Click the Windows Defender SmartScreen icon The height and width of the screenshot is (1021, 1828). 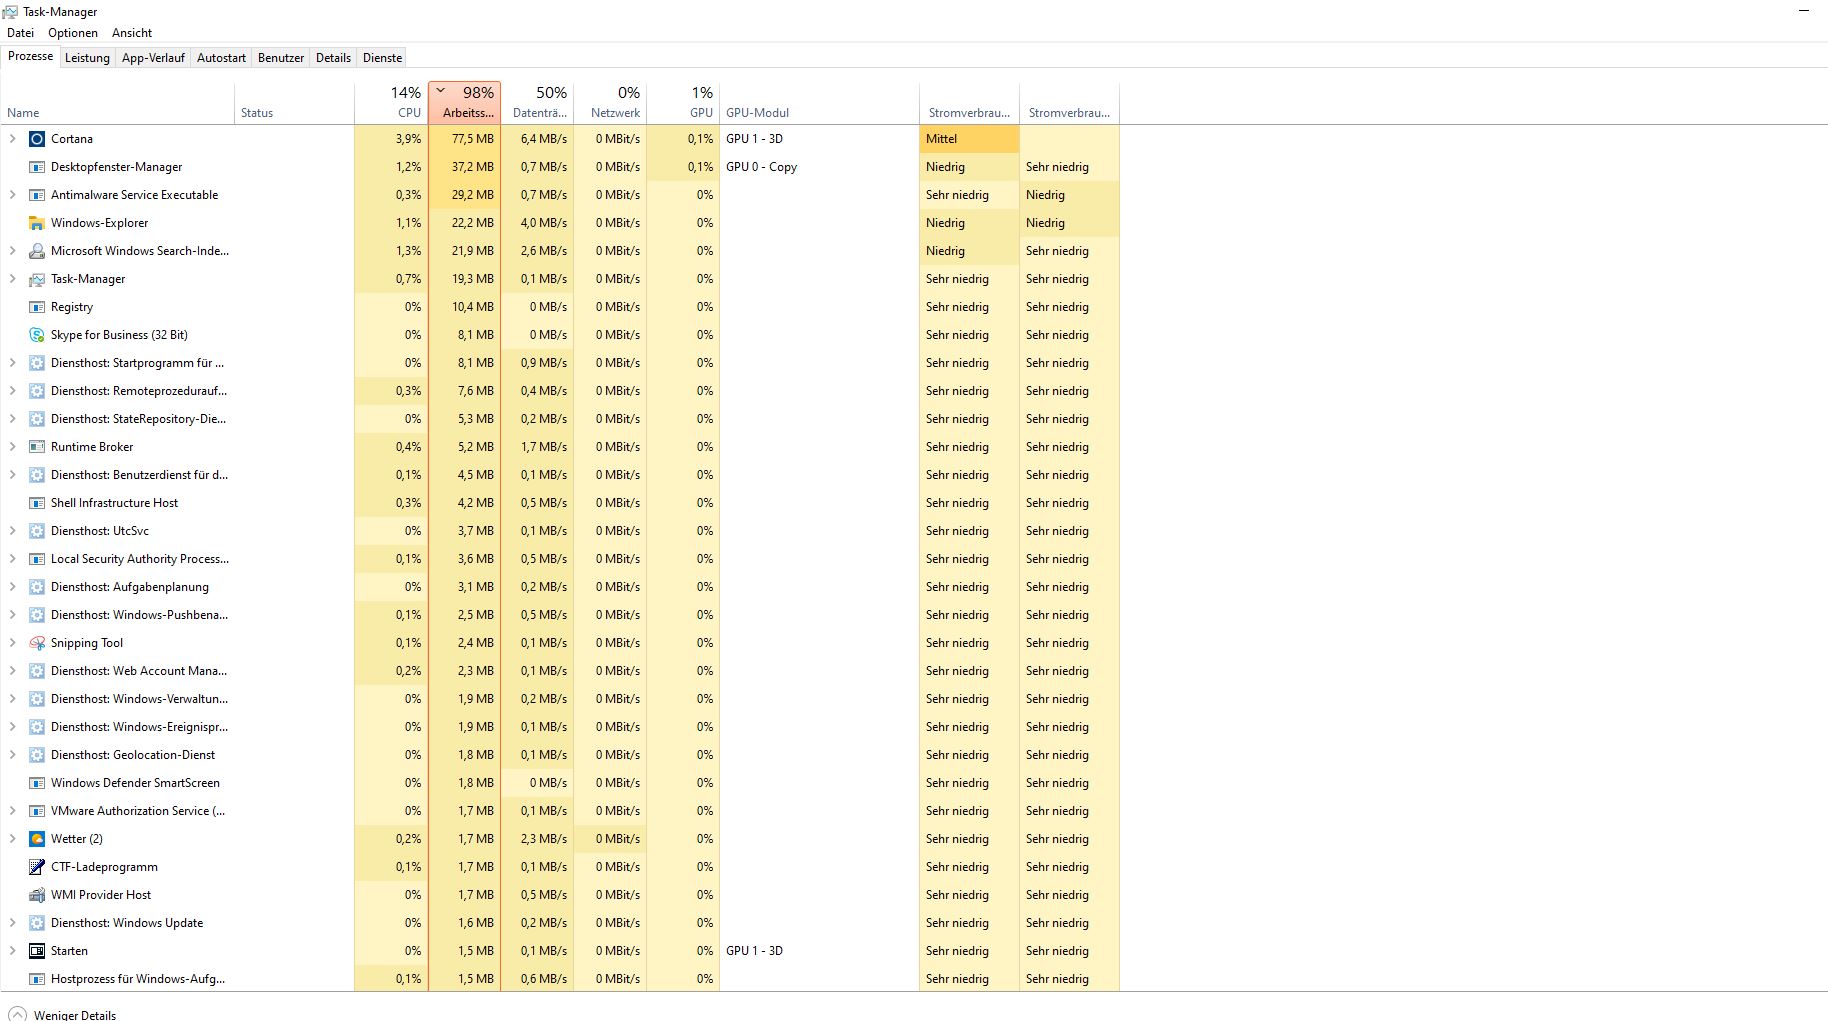click(x=37, y=783)
